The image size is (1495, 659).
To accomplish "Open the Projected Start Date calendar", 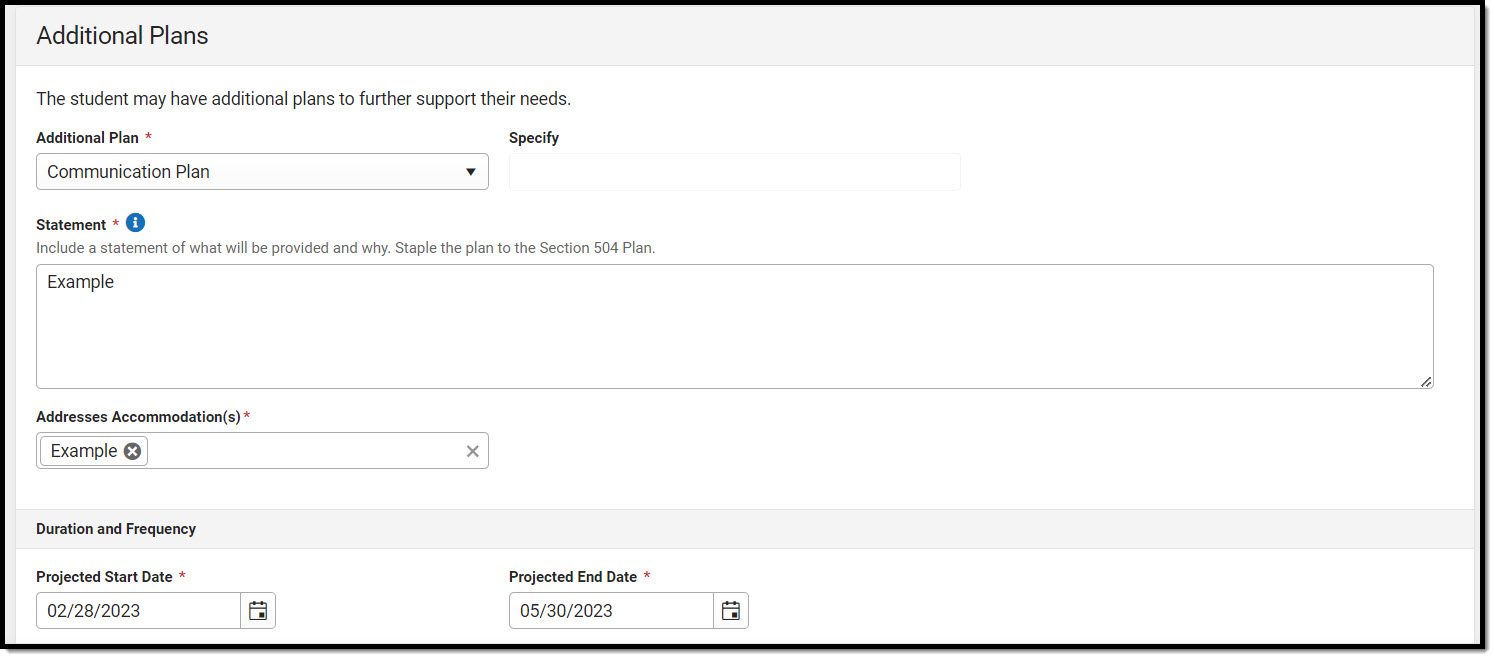I will [258, 611].
